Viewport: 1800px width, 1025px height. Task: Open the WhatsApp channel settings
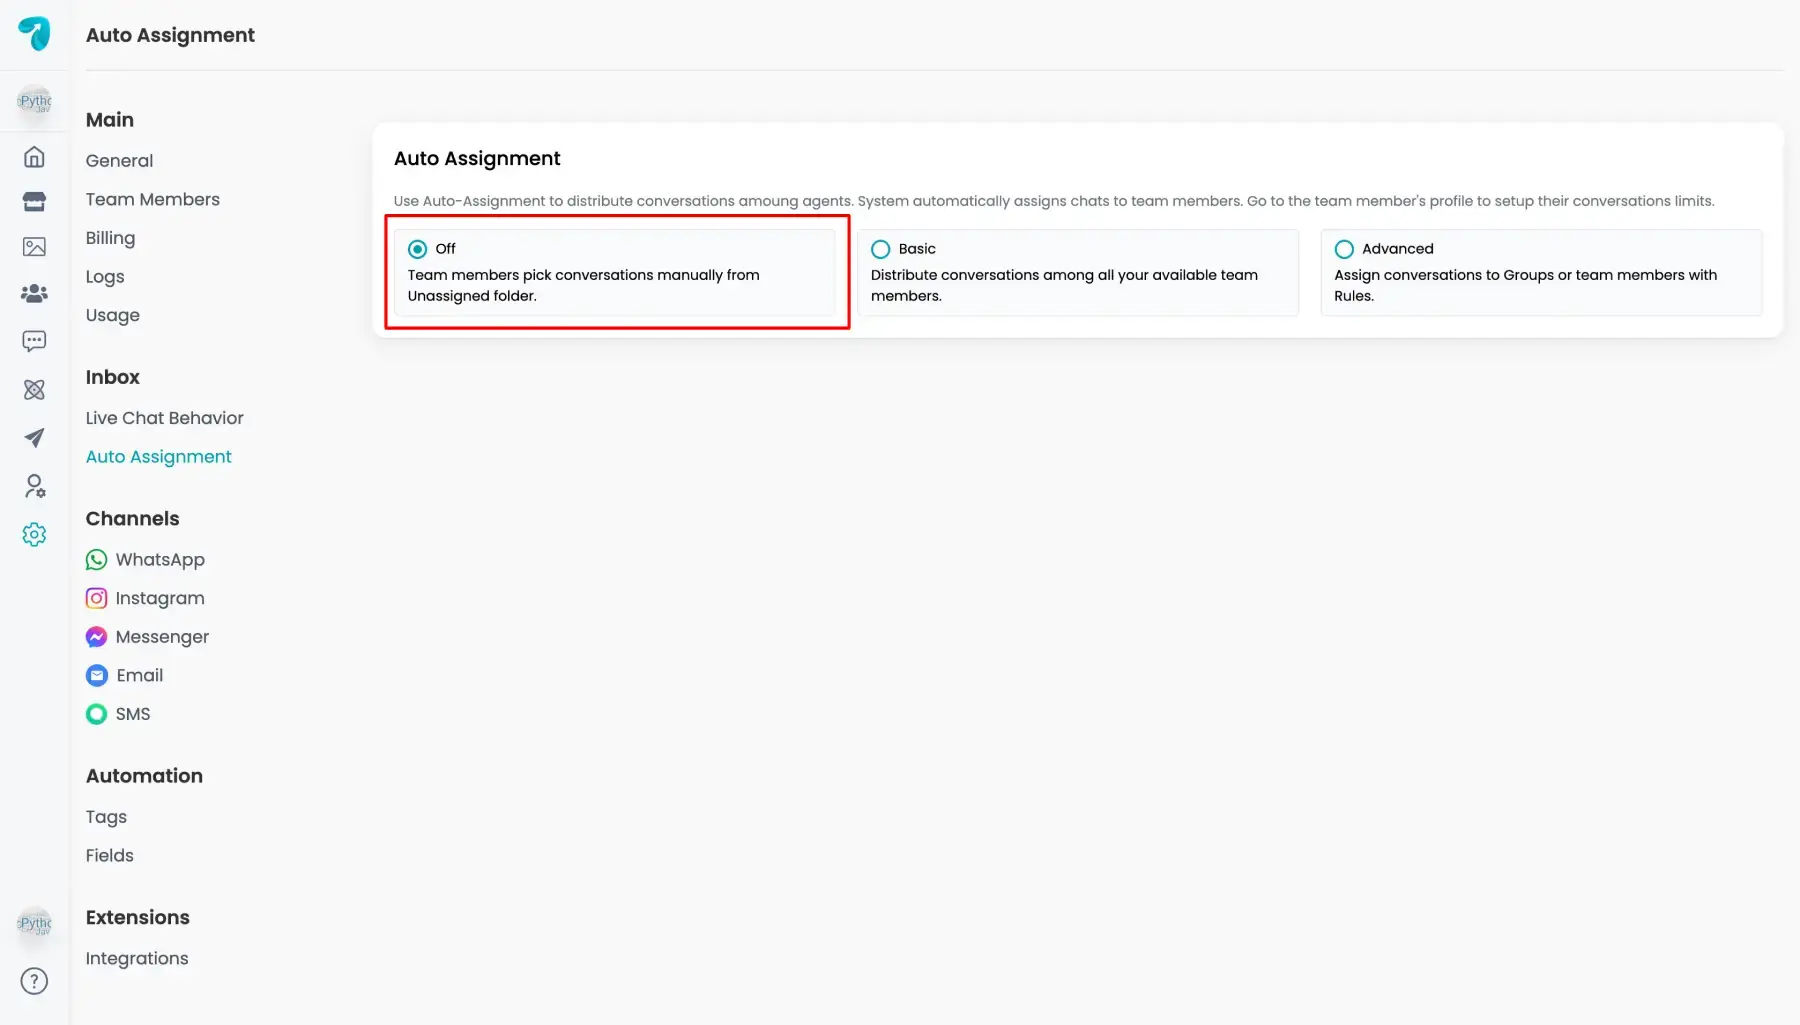click(x=159, y=560)
